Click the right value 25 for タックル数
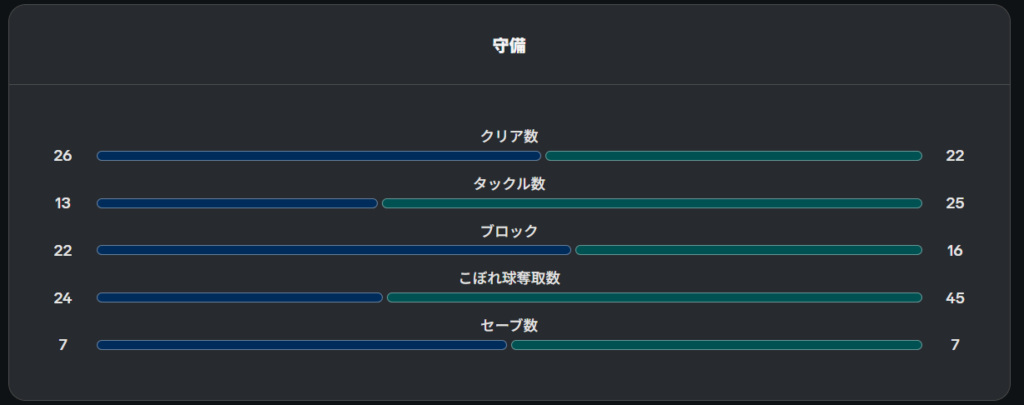 click(955, 203)
